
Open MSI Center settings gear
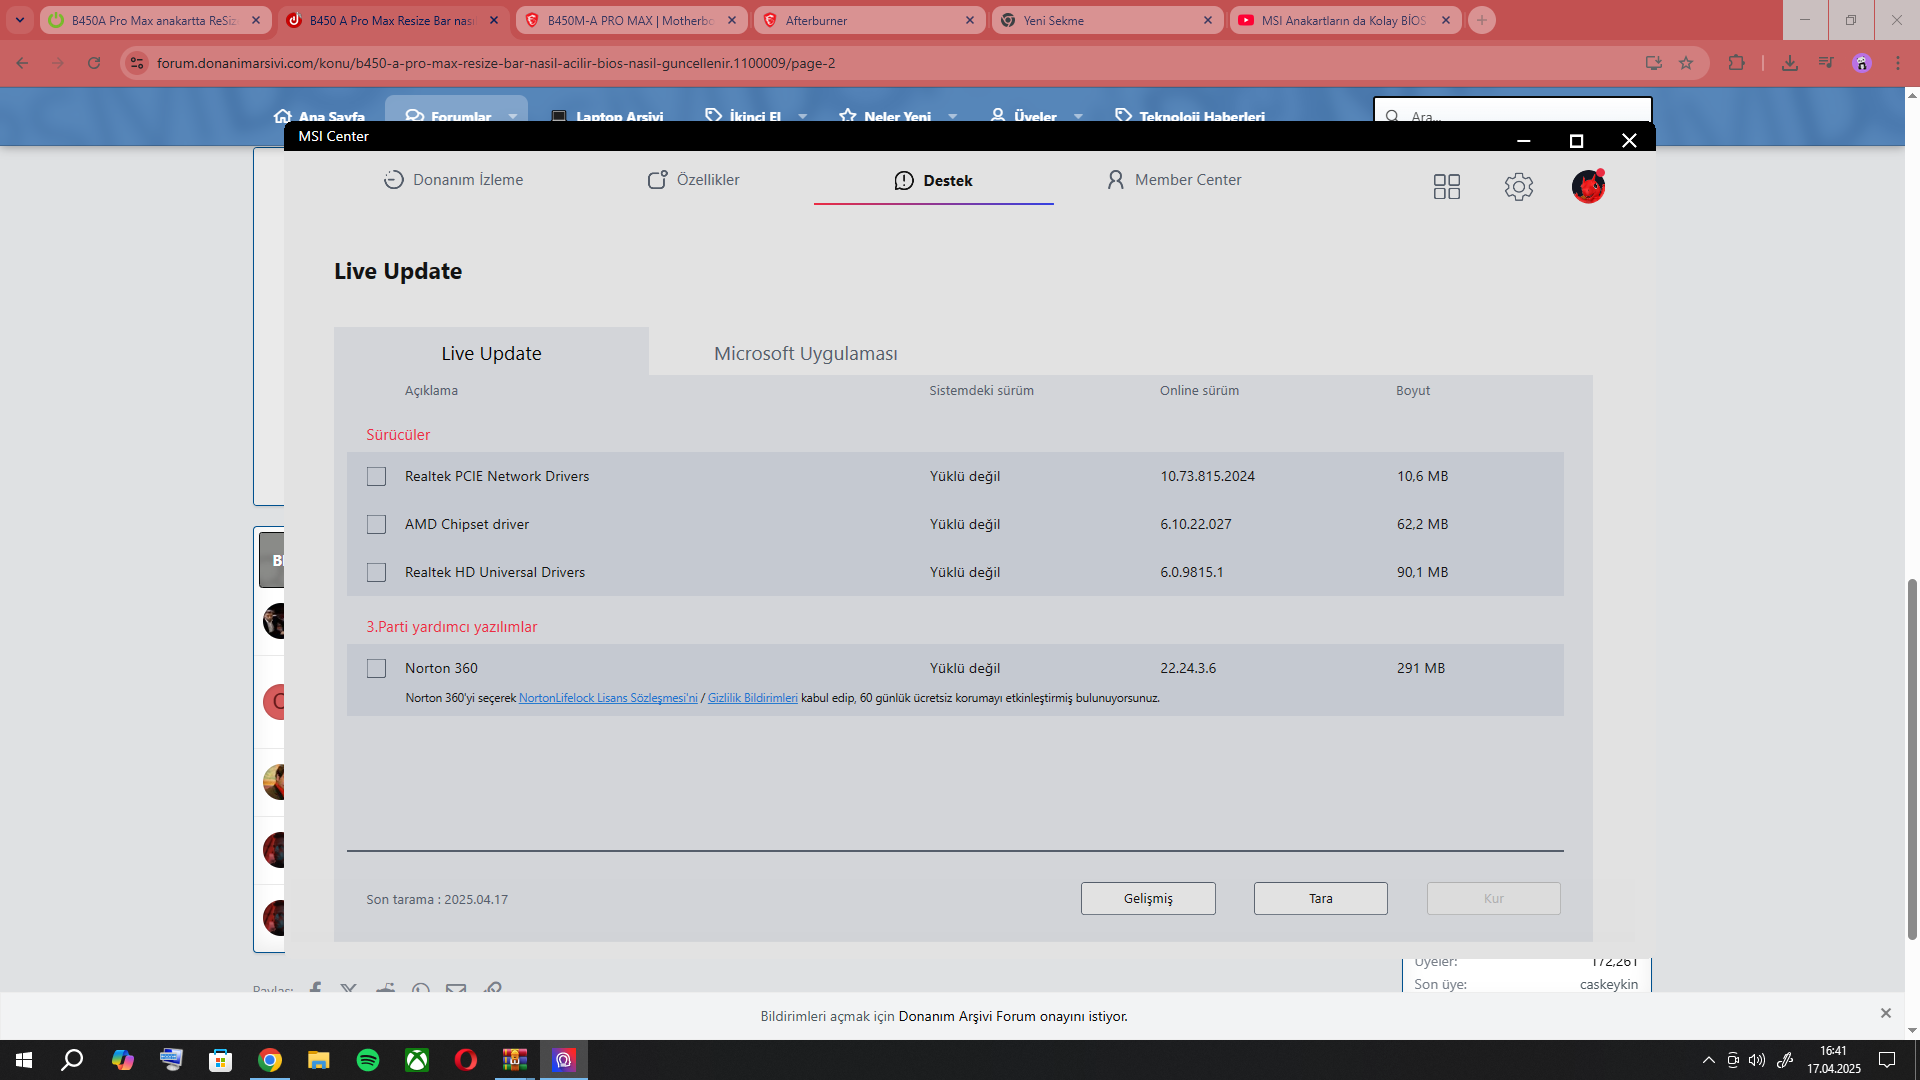click(x=1518, y=187)
